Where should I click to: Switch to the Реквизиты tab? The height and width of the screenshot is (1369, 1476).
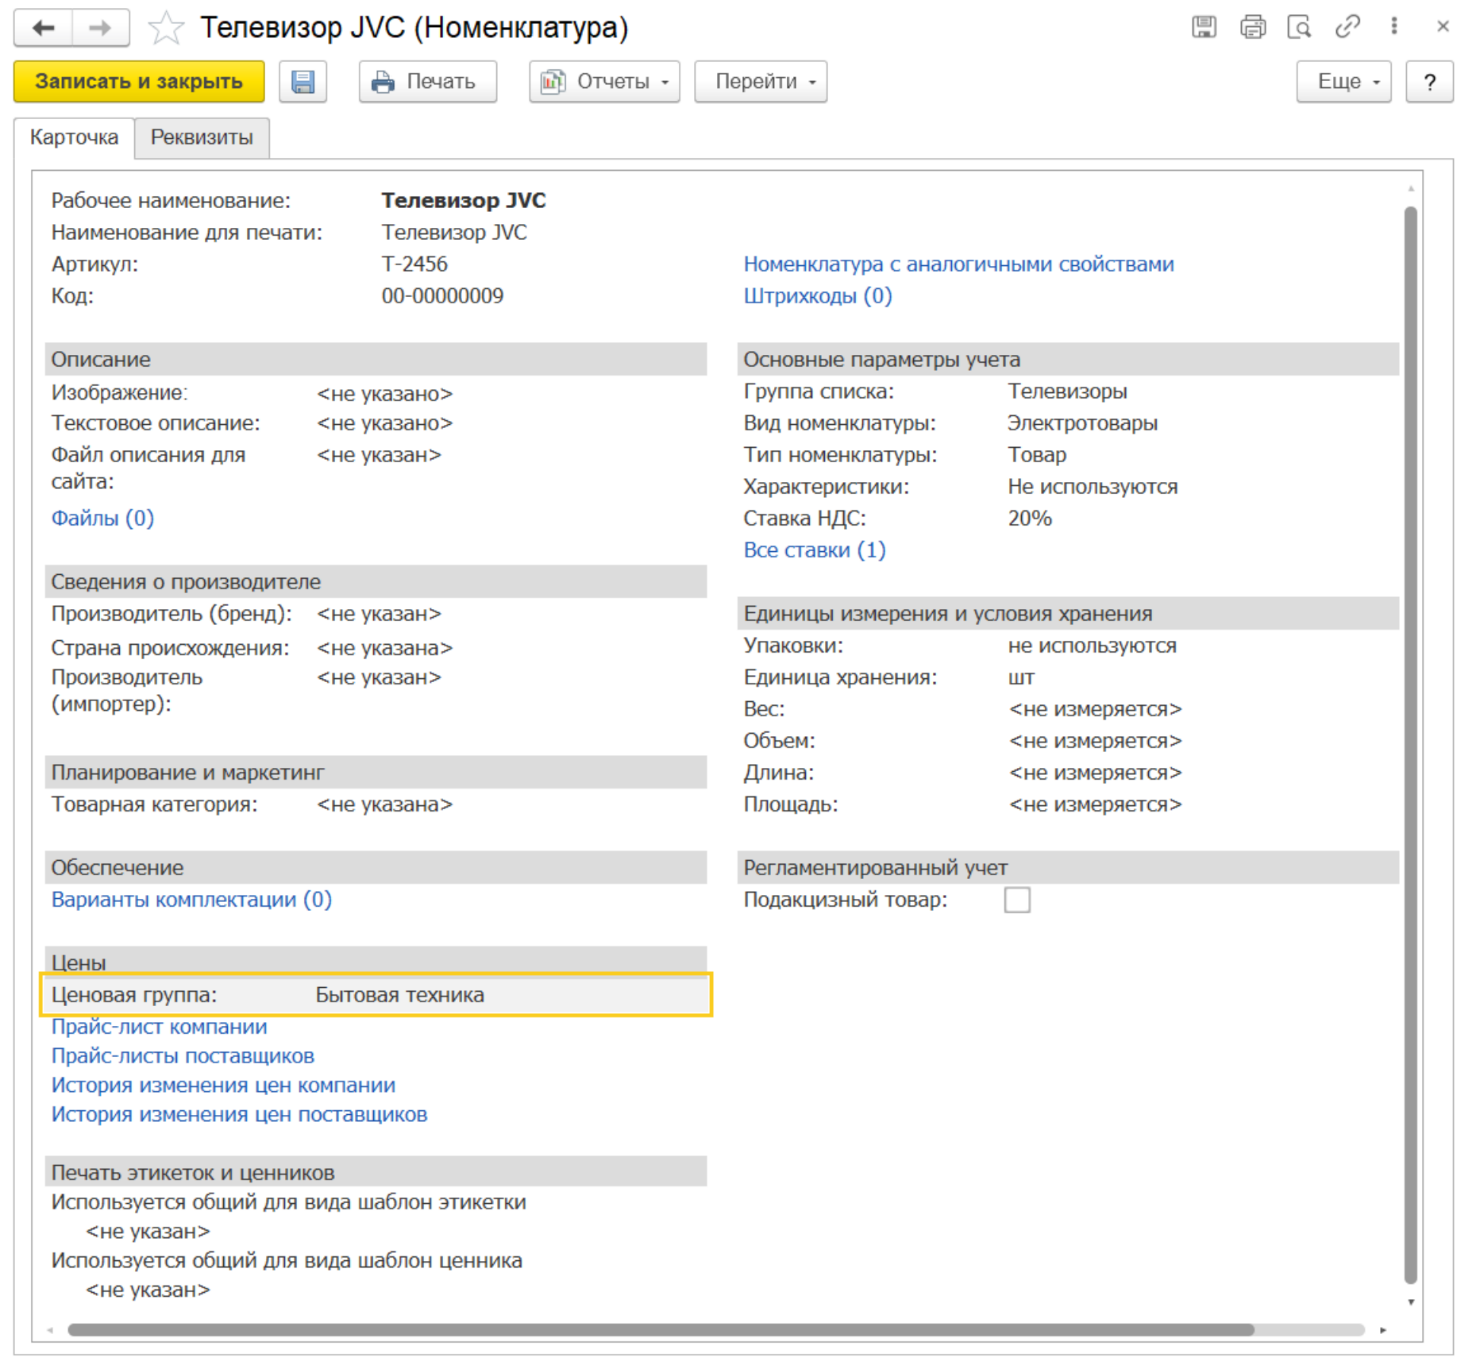[202, 138]
